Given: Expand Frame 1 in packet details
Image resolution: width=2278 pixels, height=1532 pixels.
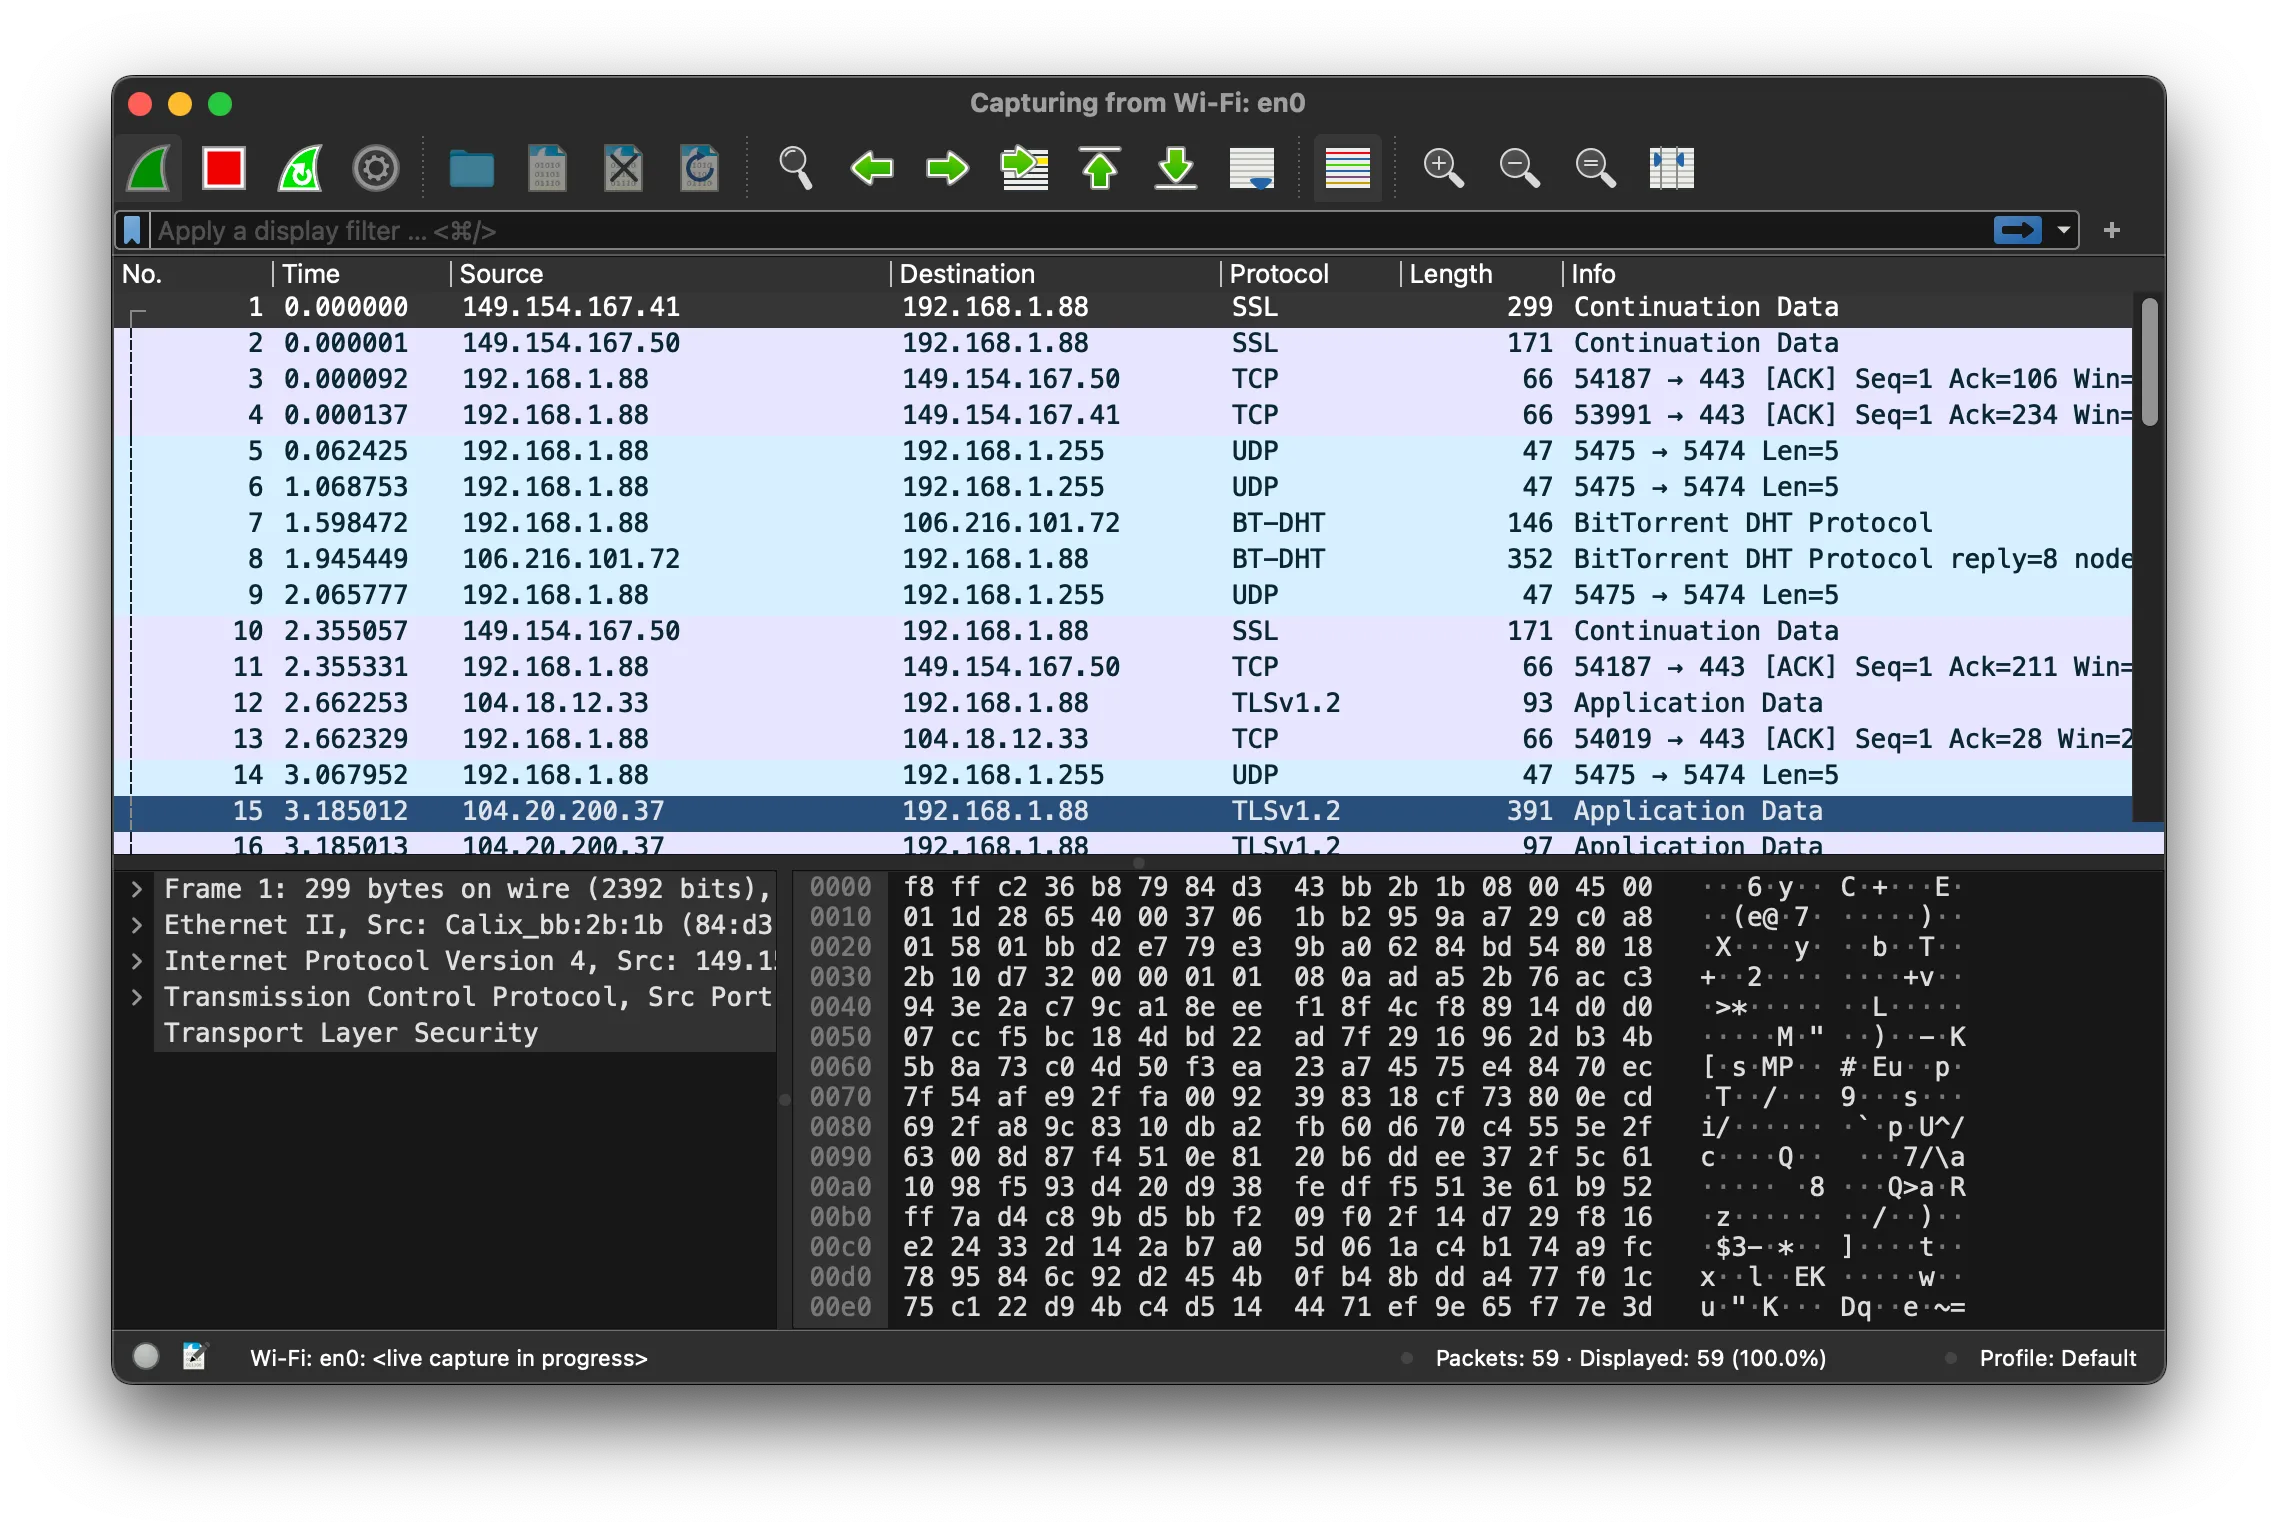Looking at the screenshot, I should pyautogui.click(x=137, y=888).
